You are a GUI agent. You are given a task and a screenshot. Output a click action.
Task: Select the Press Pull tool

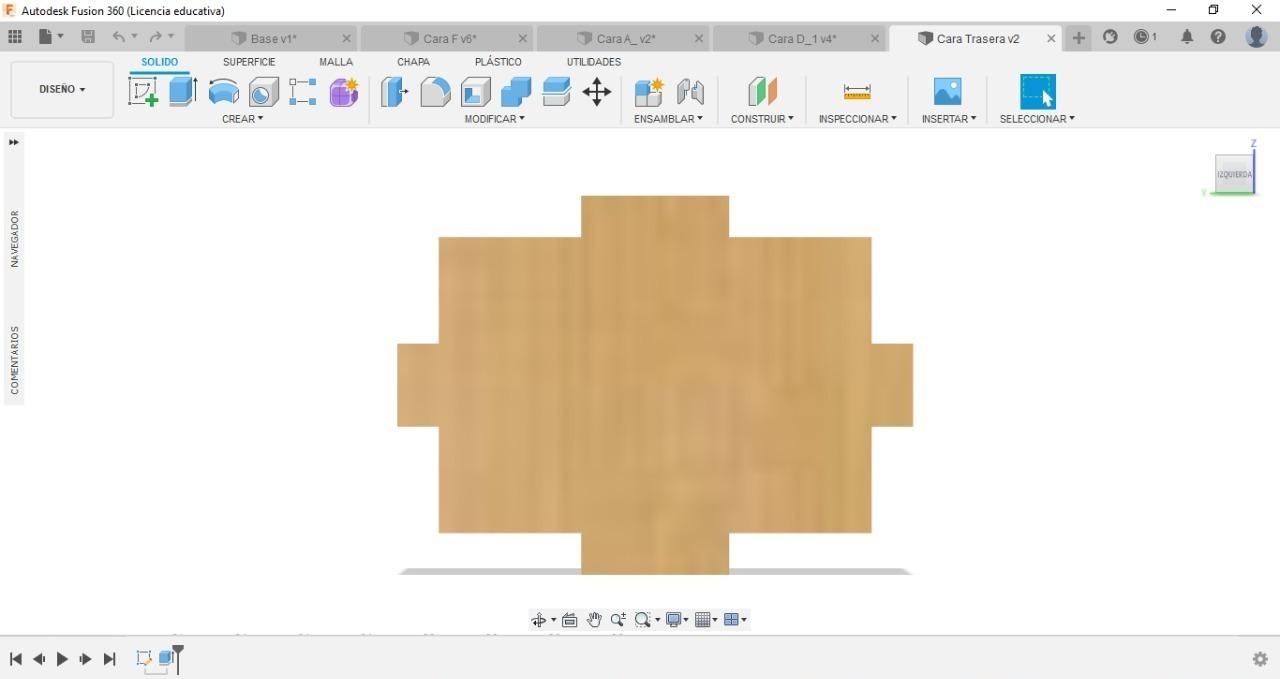[395, 93]
